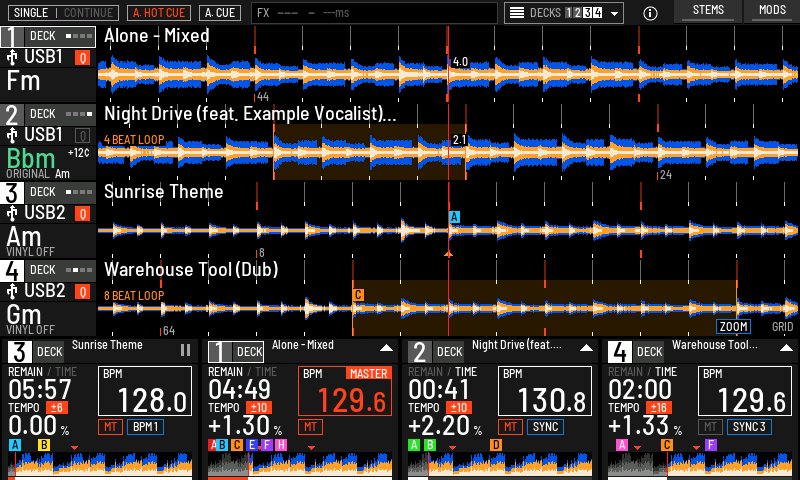Select Deck 4 label in waveform list
Image resolution: width=800 pixels, height=480 pixels.
click(48, 271)
